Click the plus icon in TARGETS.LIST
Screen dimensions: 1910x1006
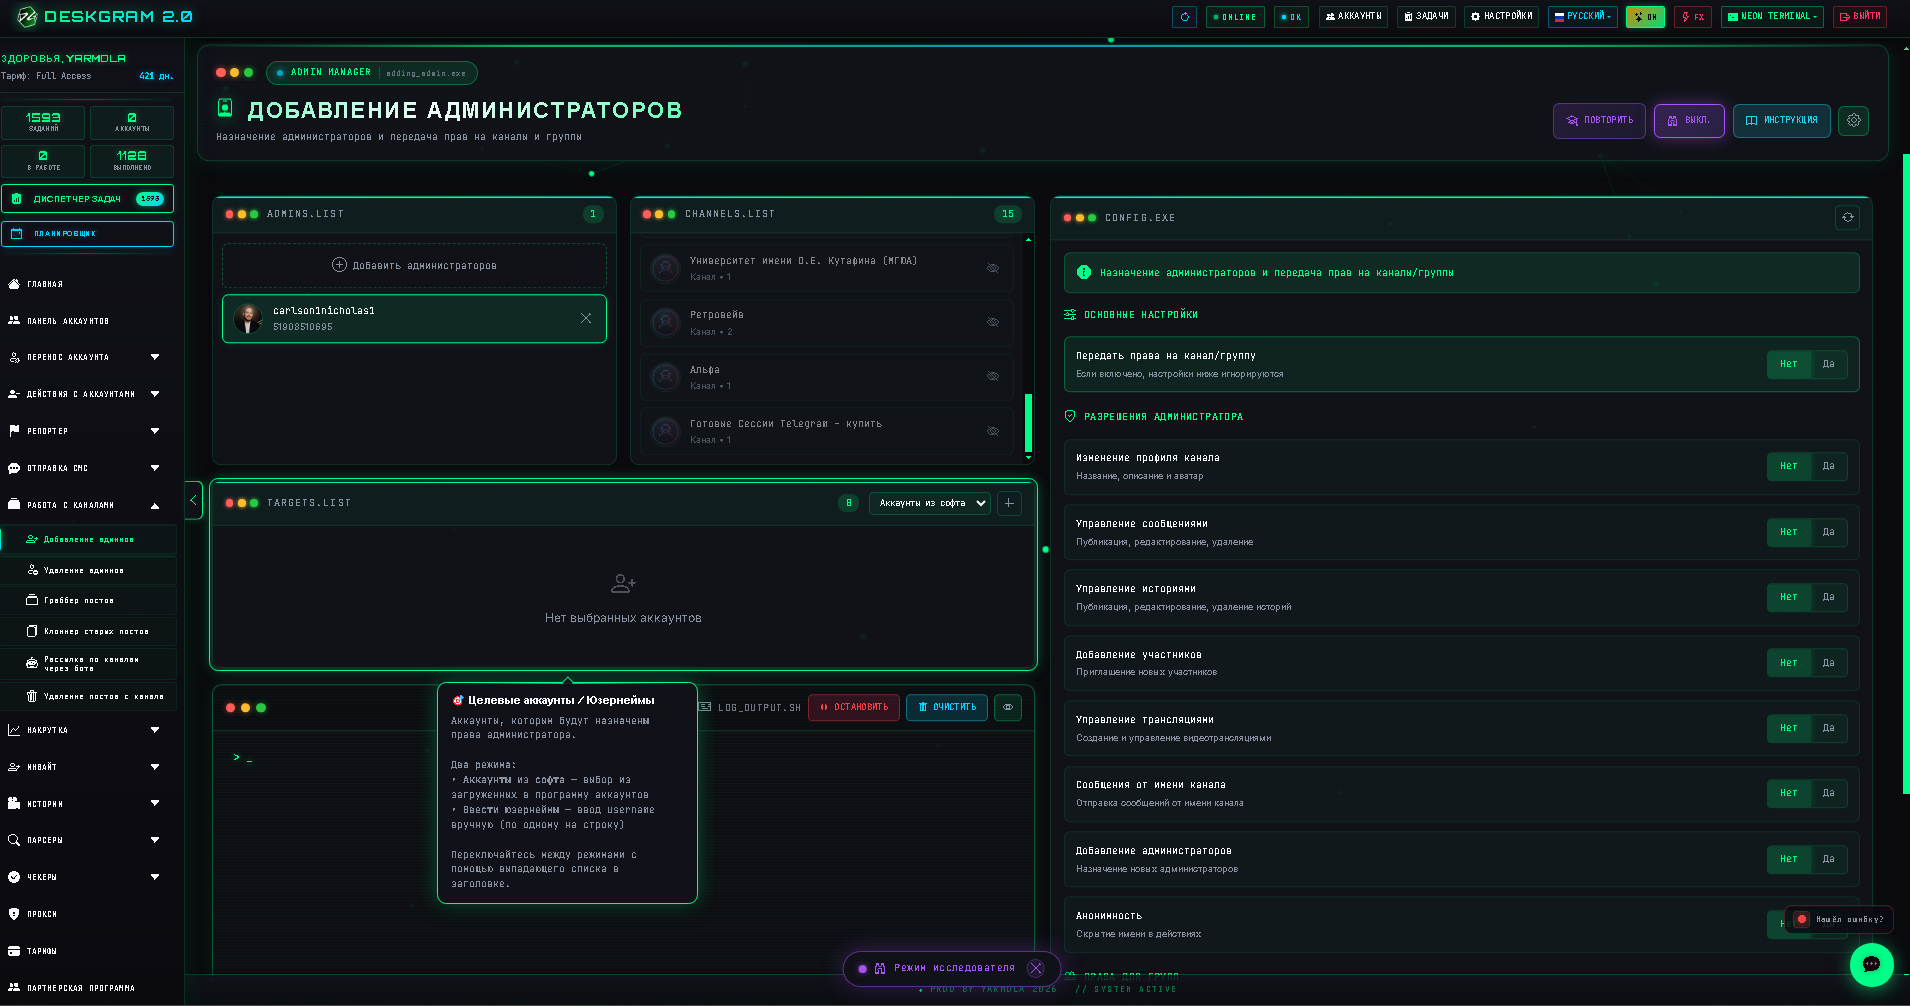pos(1010,504)
